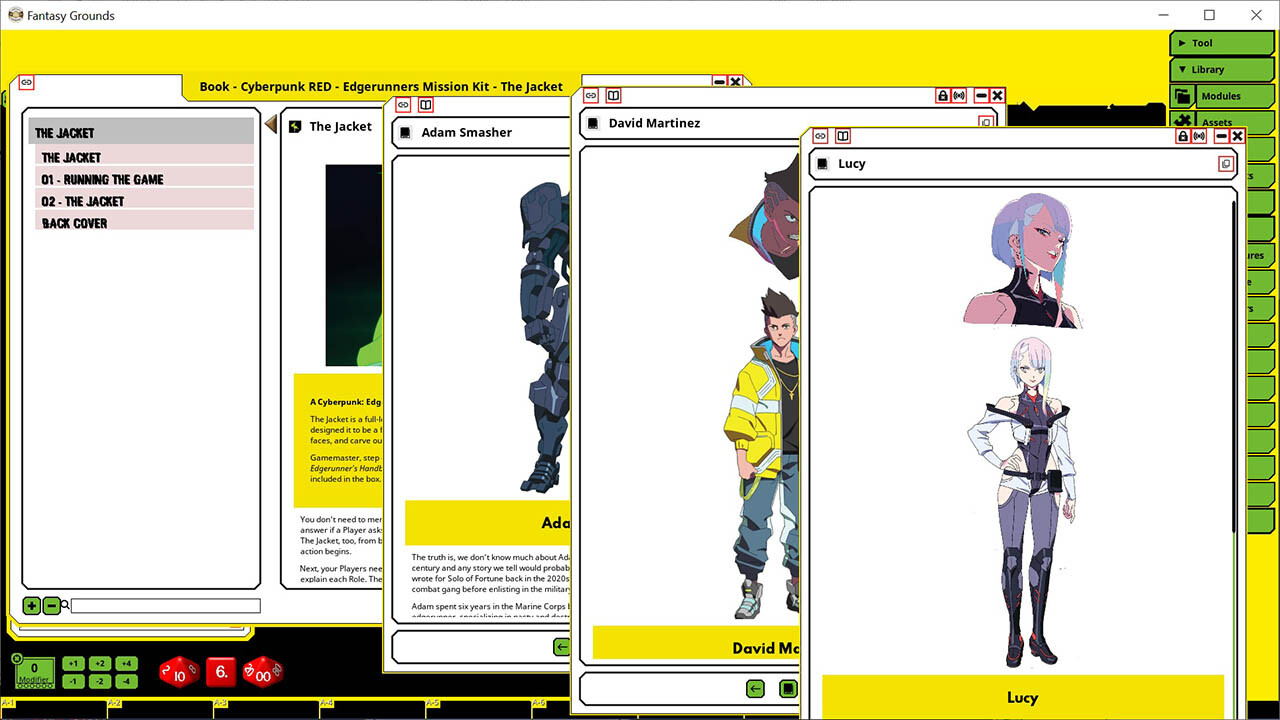Screen dimensions: 1280x720
Task: Toggle the lock on Lucy's window
Action: [1182, 136]
